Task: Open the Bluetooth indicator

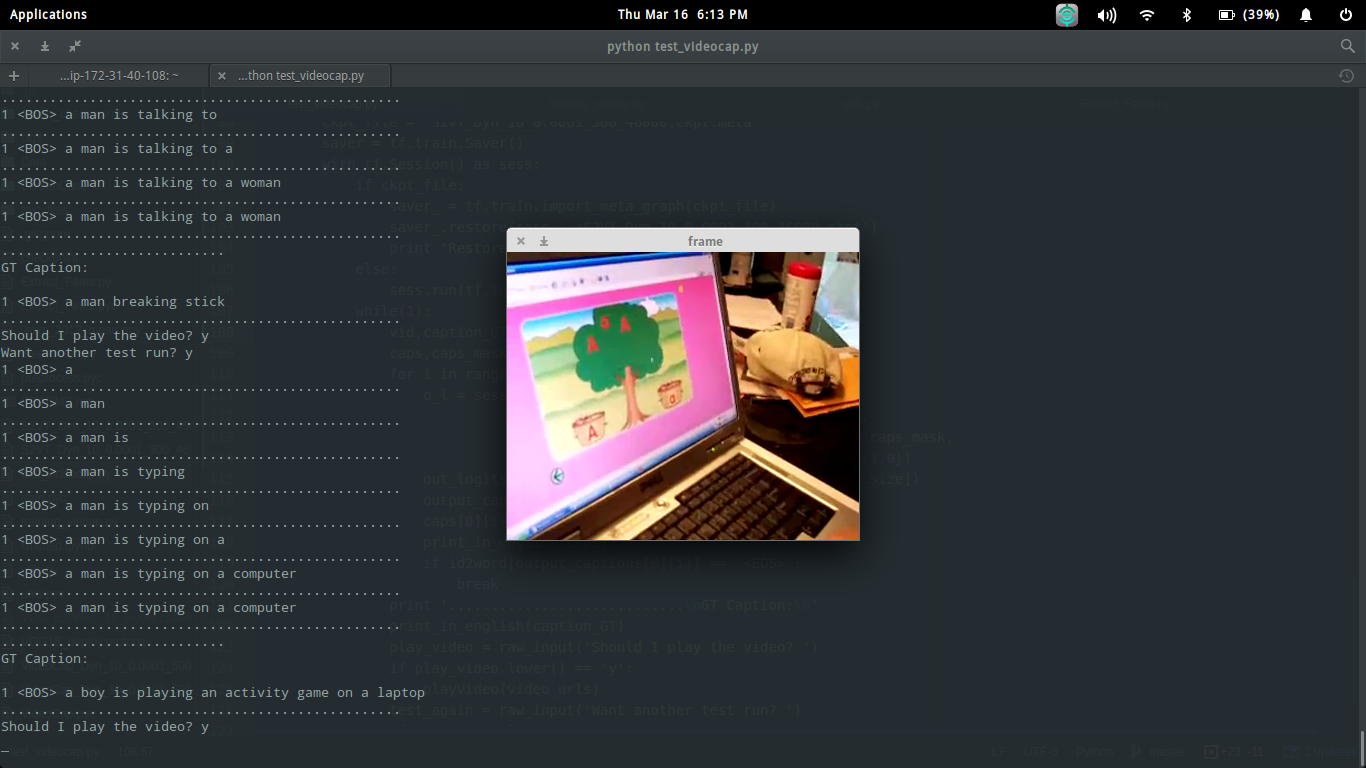Action: click(1187, 15)
